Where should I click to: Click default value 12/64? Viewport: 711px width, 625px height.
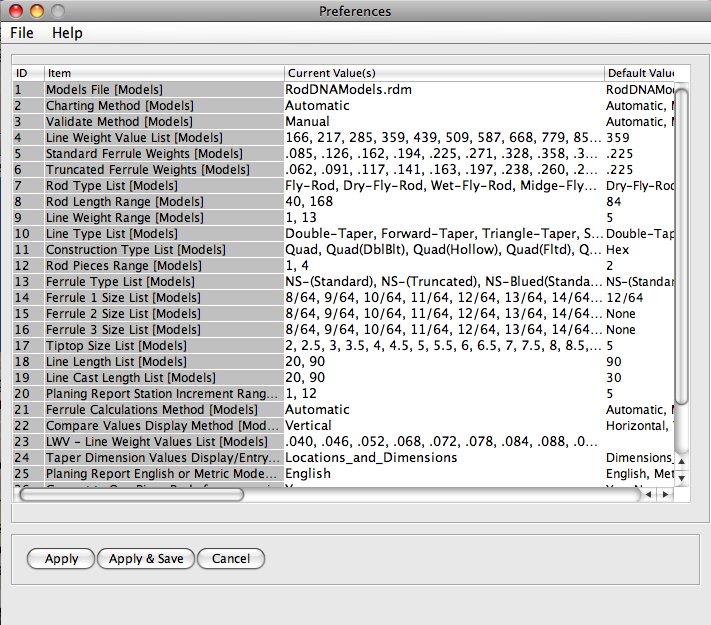click(x=639, y=298)
